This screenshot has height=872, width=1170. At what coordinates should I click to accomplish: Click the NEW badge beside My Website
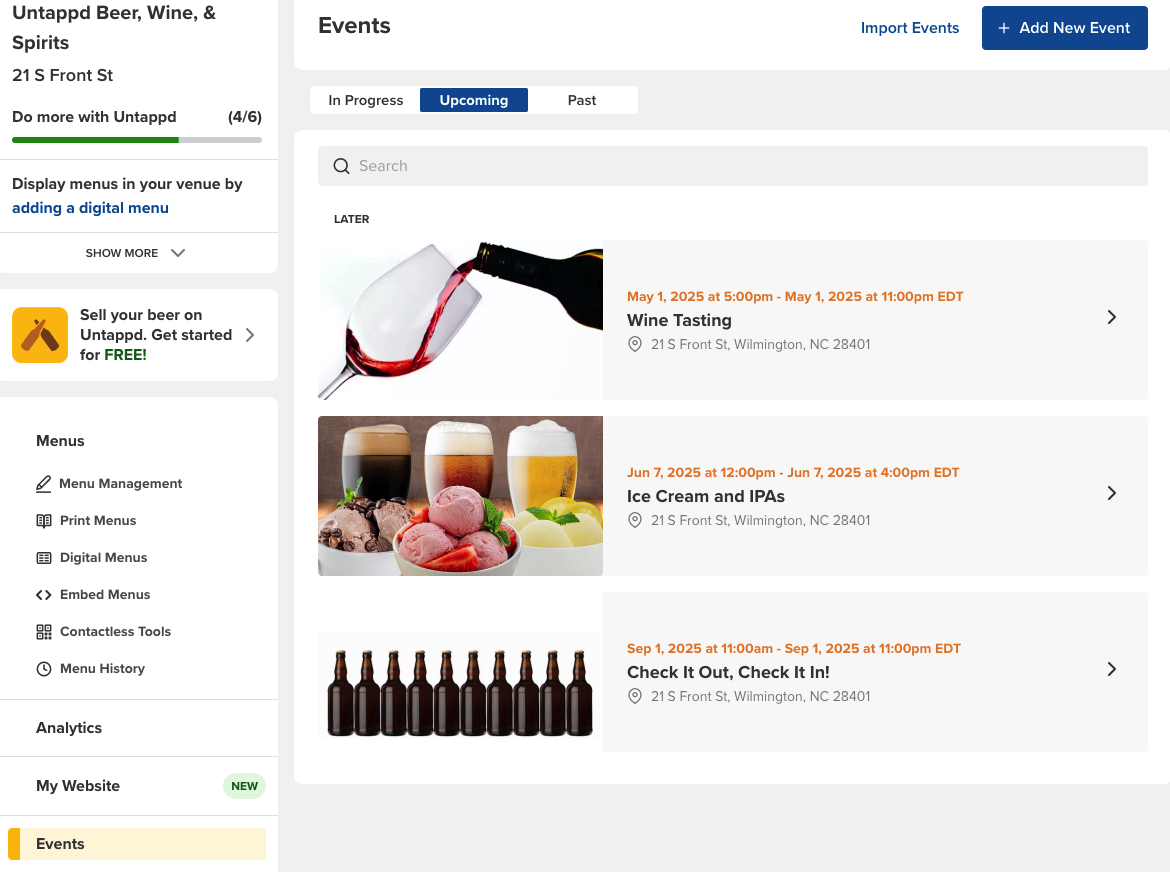point(244,786)
